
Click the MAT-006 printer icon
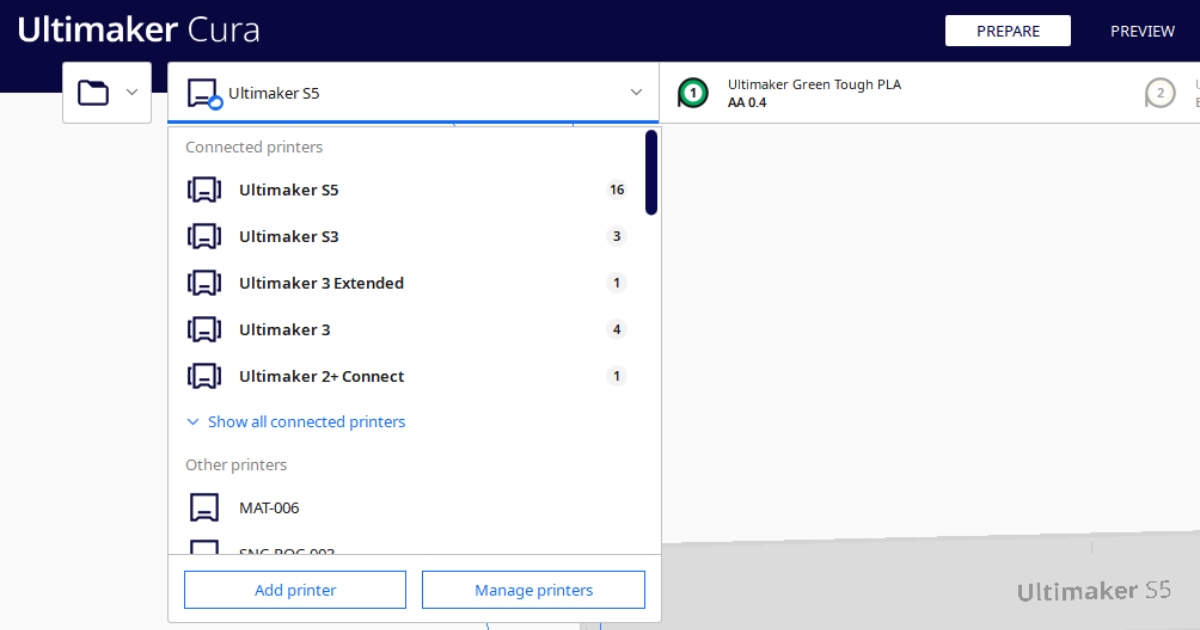[x=205, y=508]
